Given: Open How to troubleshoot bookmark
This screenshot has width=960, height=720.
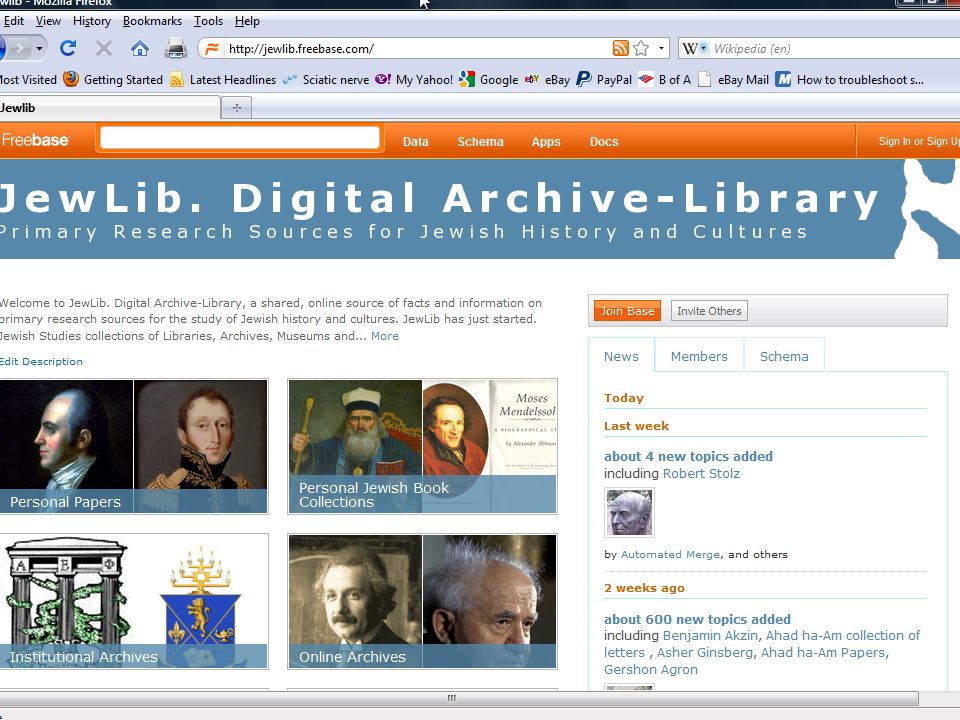Looking at the screenshot, I should 850,80.
